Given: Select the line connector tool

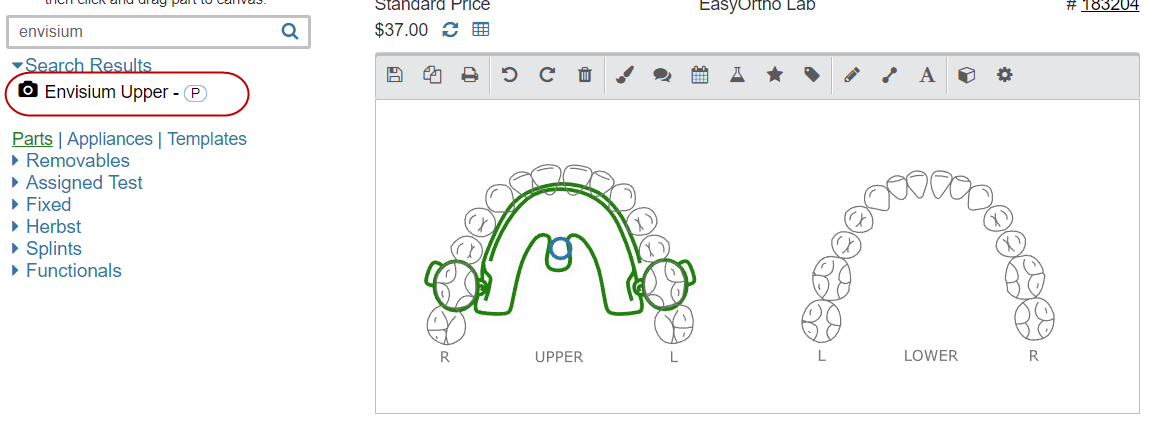Looking at the screenshot, I should (889, 75).
